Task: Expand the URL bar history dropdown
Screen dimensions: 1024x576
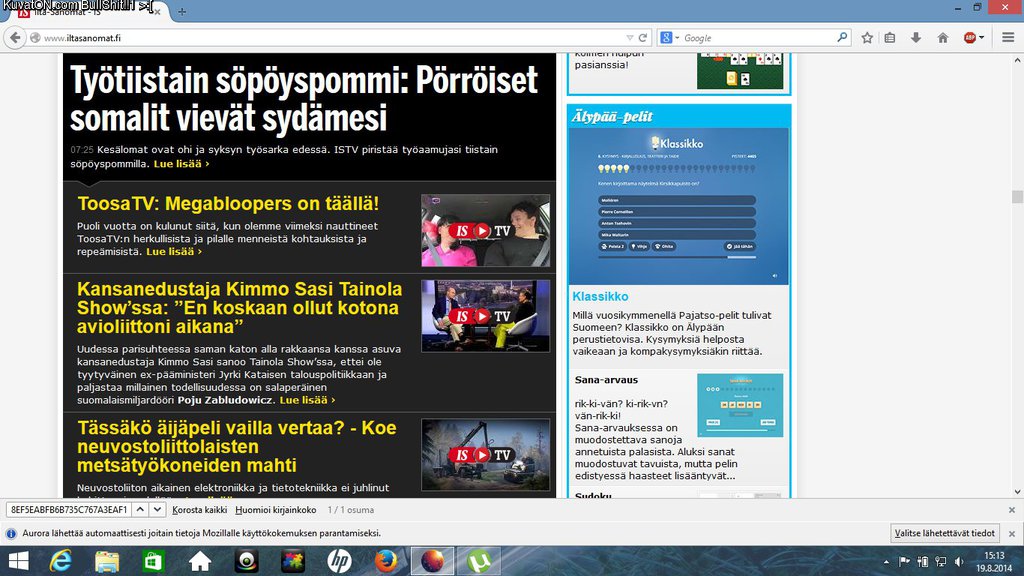Action: pyautogui.click(x=628, y=38)
